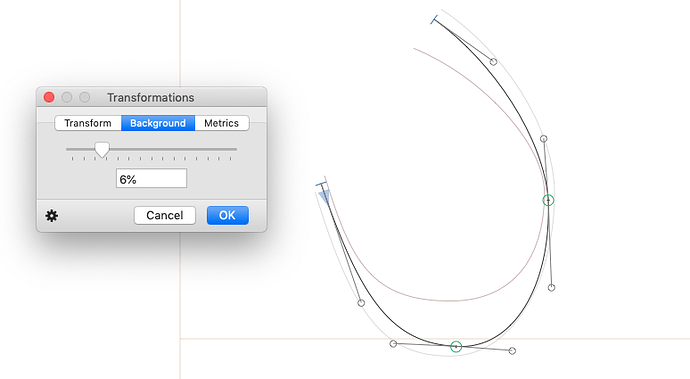Select the green smooth node near the baseline
Image resolution: width=690 pixels, height=379 pixels.
(x=456, y=346)
